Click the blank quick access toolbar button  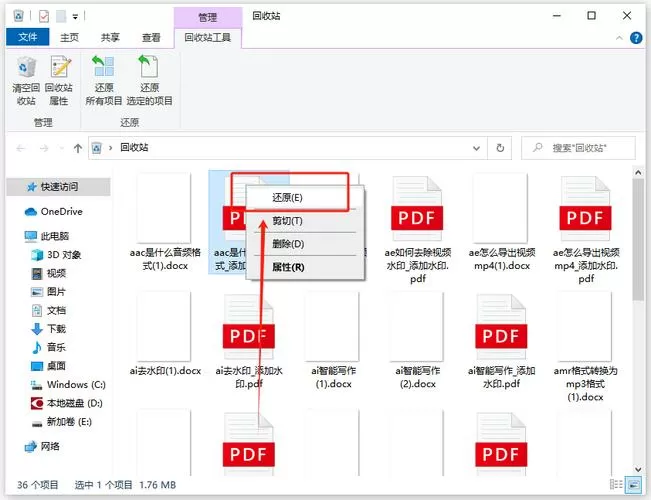[x=61, y=16]
